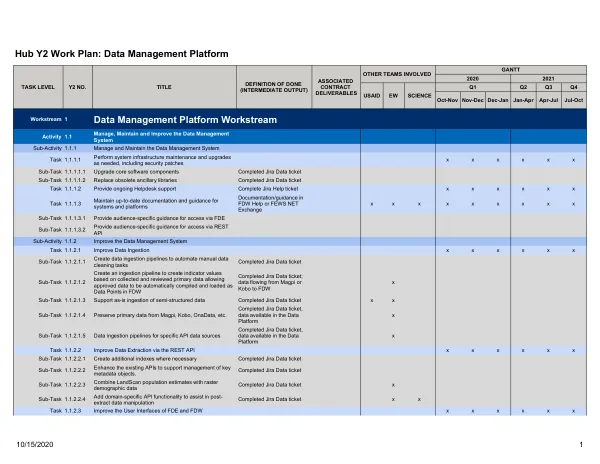Select the Nov-Dec column header
Screen dimensions: 600x464
point(473,100)
